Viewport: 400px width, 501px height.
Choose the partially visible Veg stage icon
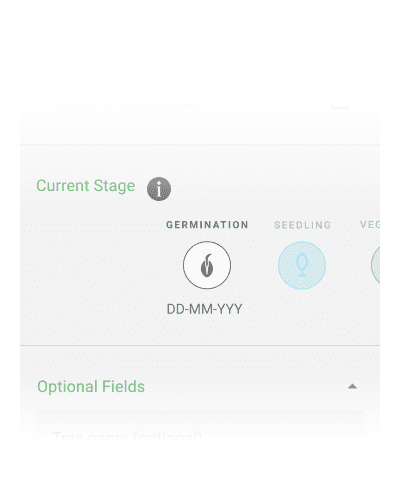click(x=376, y=265)
